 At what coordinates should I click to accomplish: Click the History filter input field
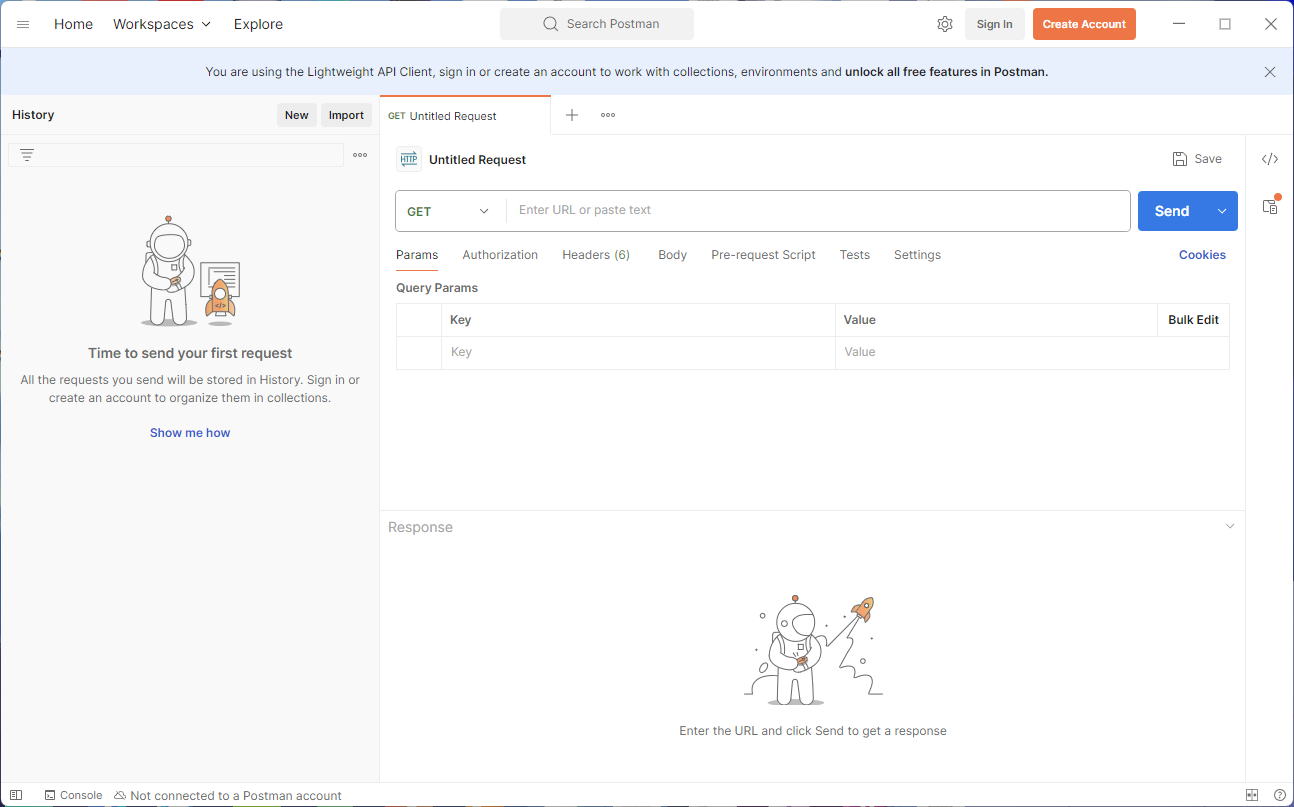click(x=176, y=155)
